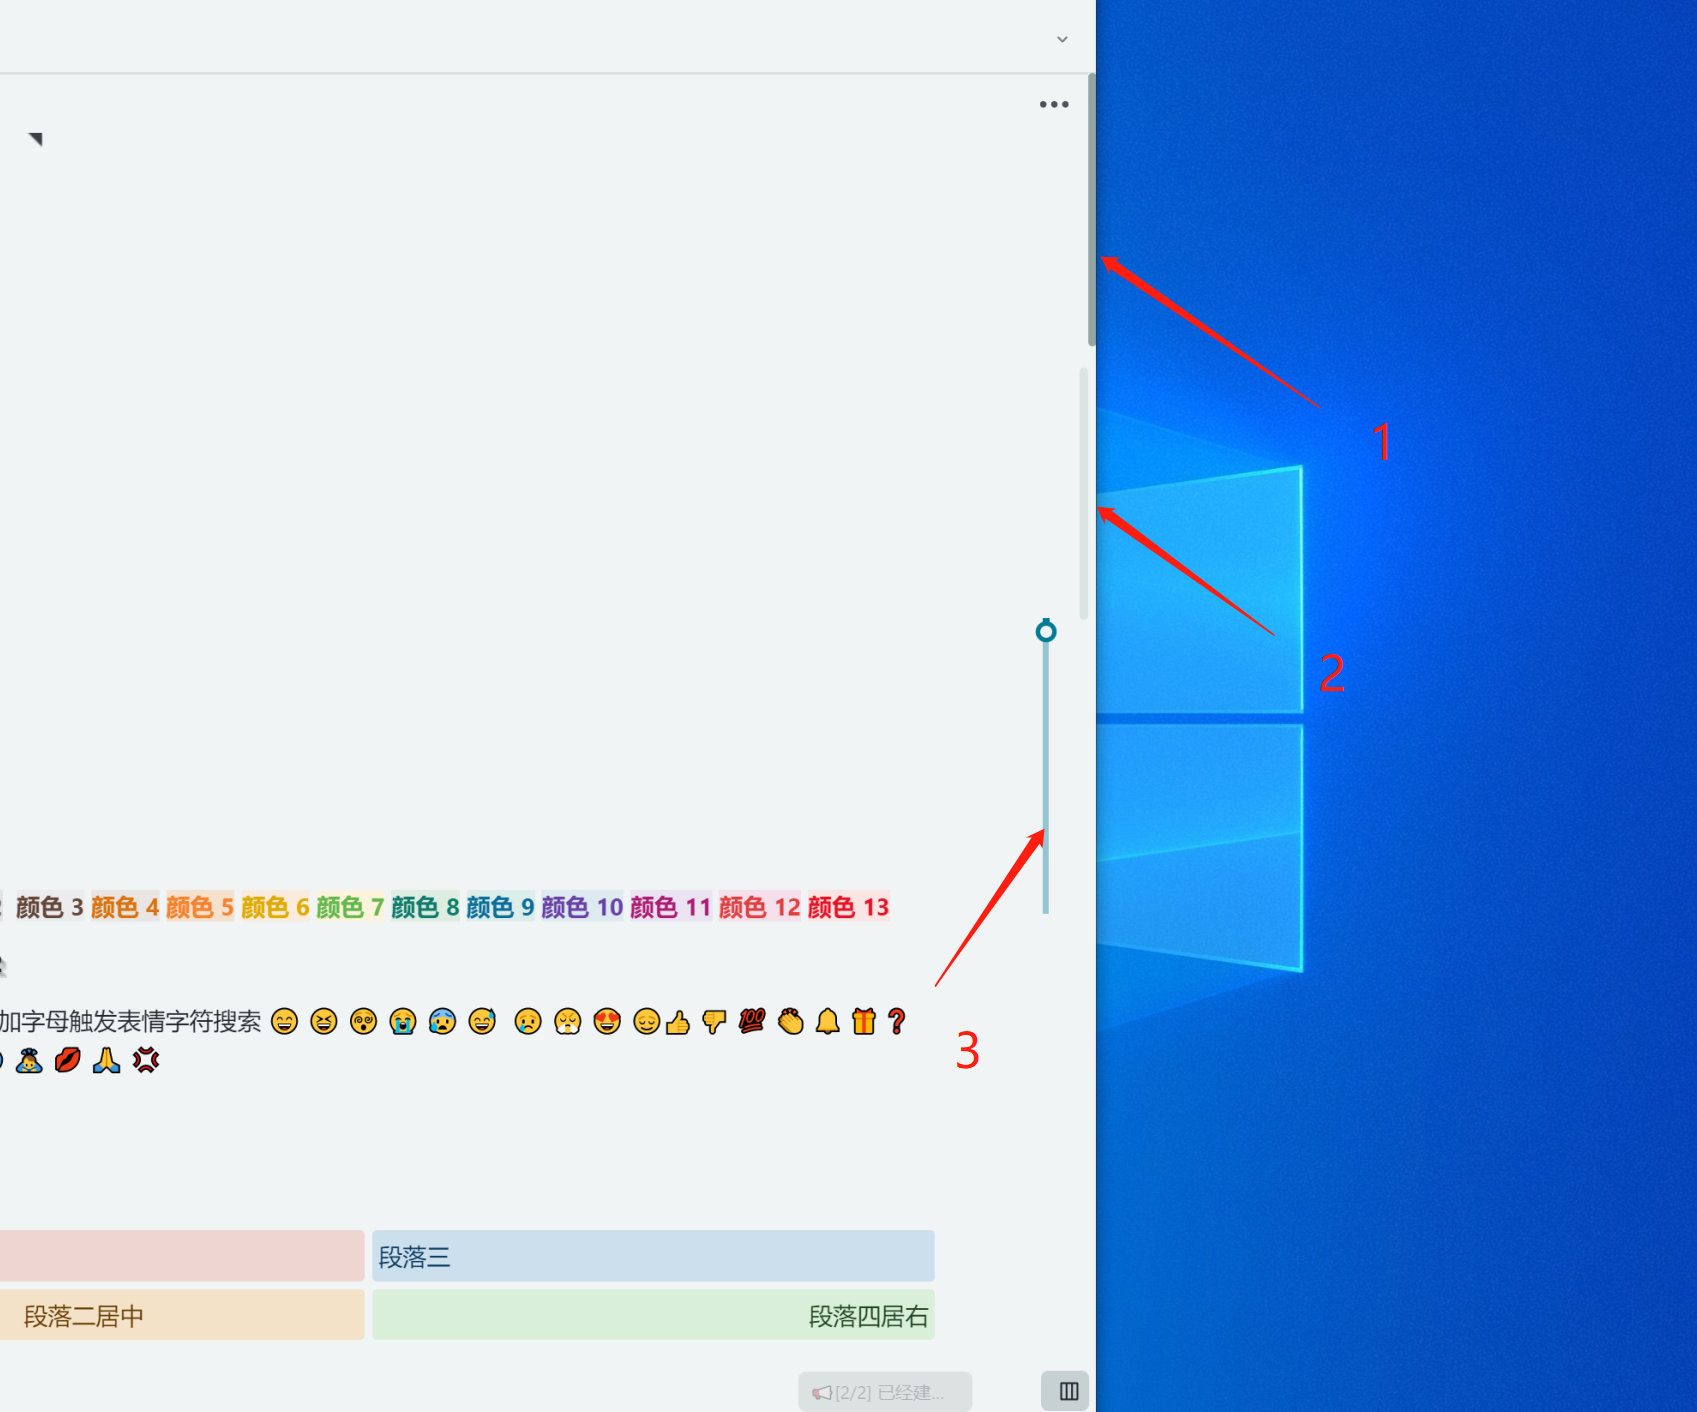Click the thumbs up emoji
The width and height of the screenshot is (1697, 1412).
(678, 1021)
